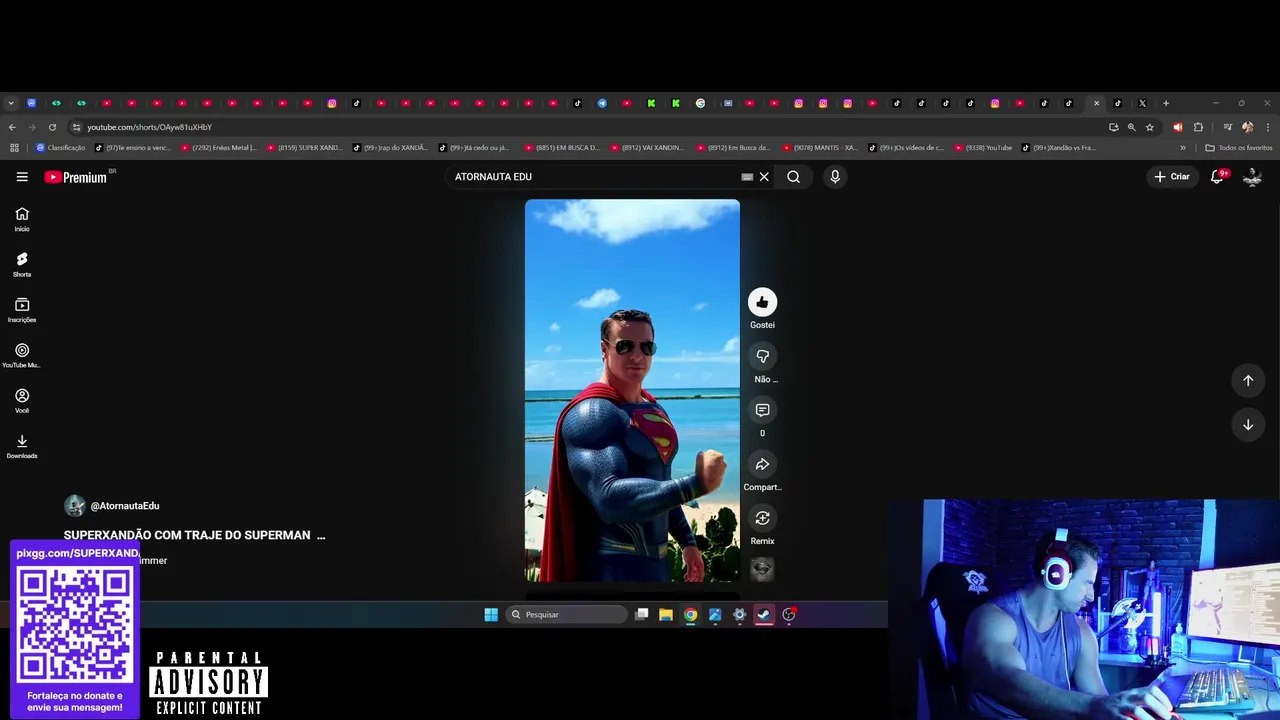1280x720 pixels.
Task: Open the MANTIS - XA bookmark
Action: coord(820,148)
